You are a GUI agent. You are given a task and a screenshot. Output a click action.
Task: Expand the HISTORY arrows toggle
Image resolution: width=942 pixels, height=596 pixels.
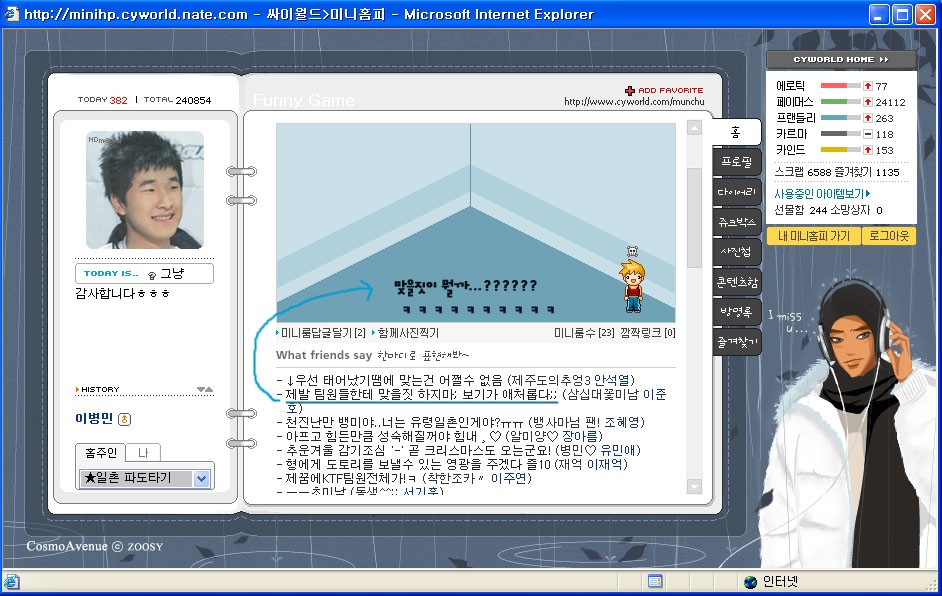[x=205, y=390]
